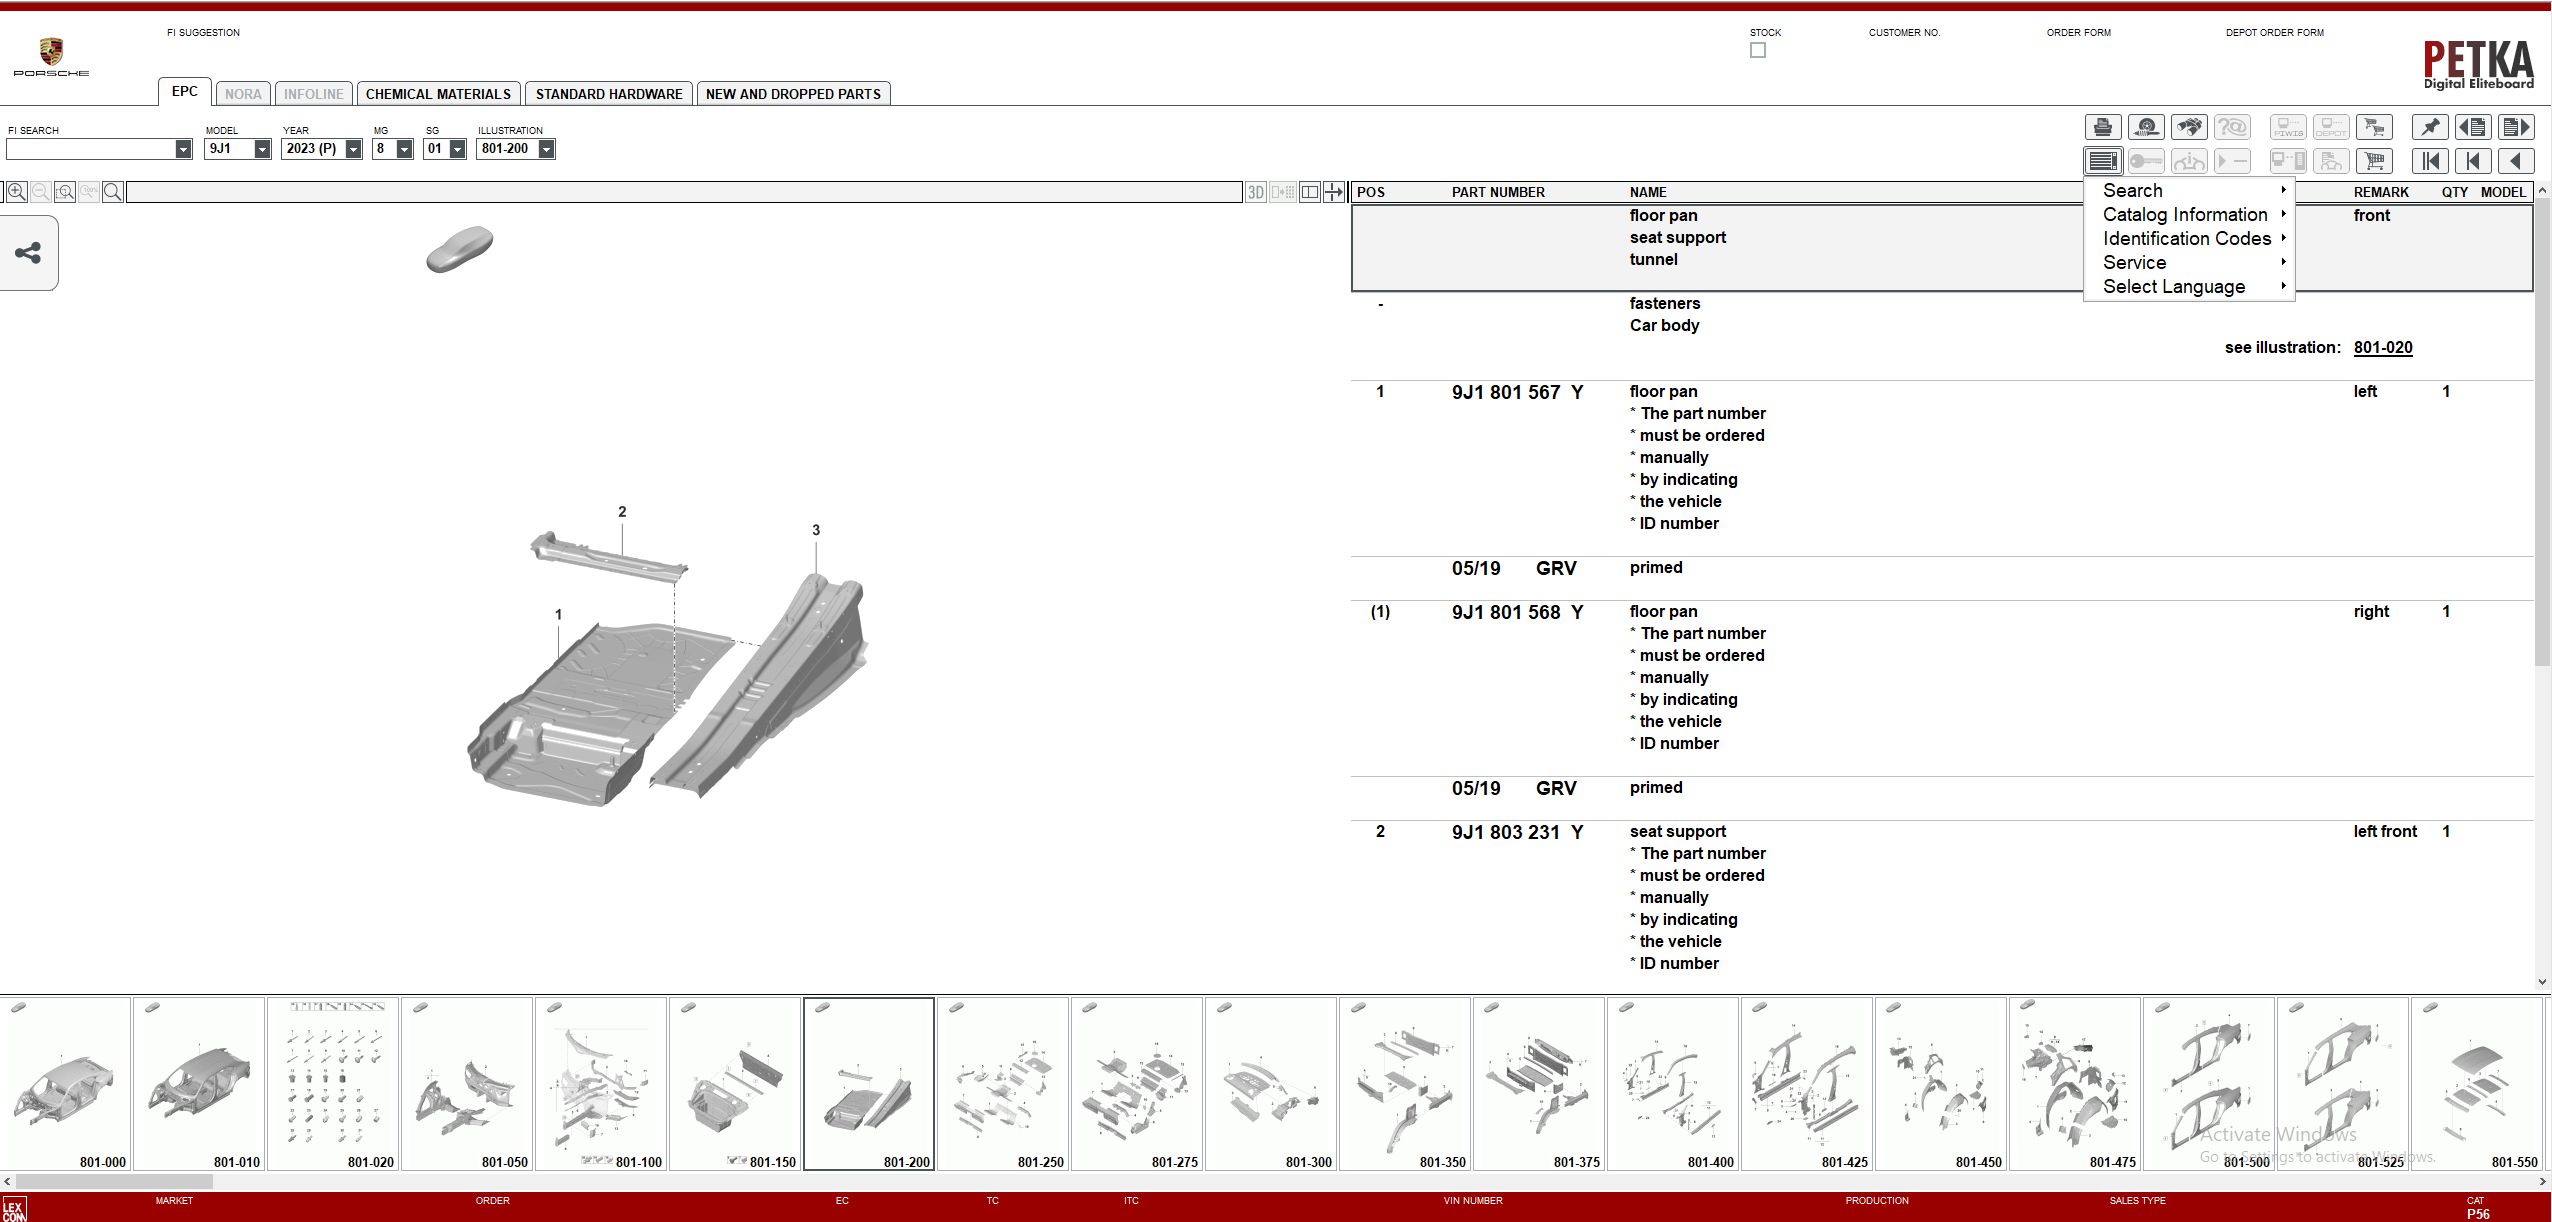
Task: Click the Porsche logo
Action: (51, 57)
